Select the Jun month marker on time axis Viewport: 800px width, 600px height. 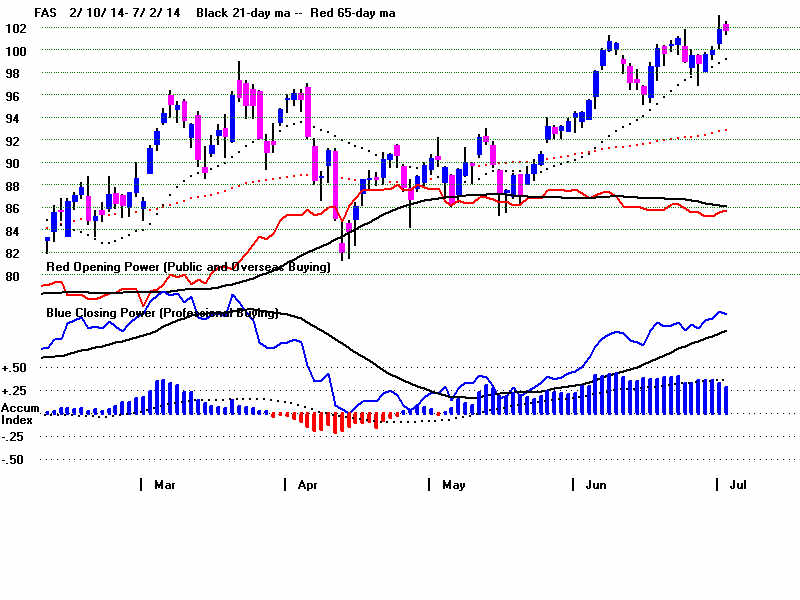pos(596,485)
